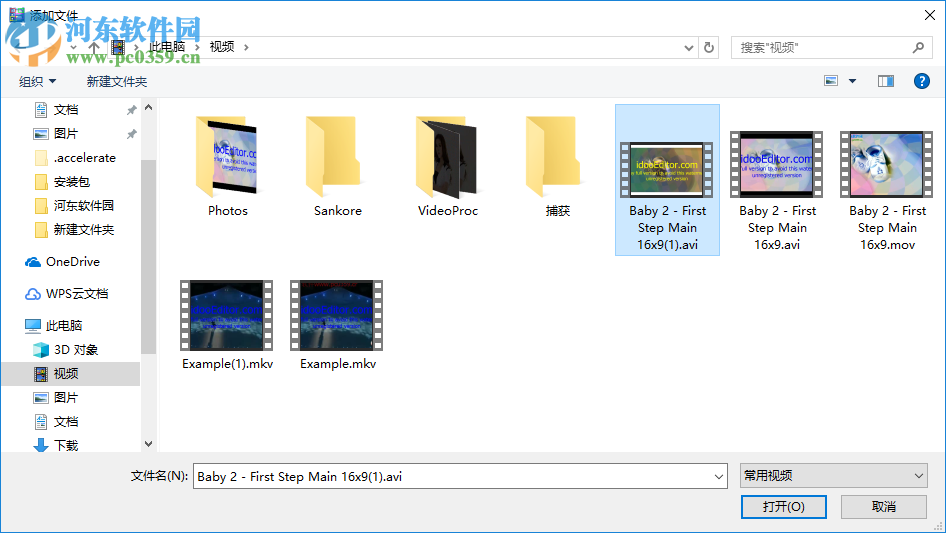Click the sidebar scroll up arrow

pyautogui.click(x=148, y=107)
